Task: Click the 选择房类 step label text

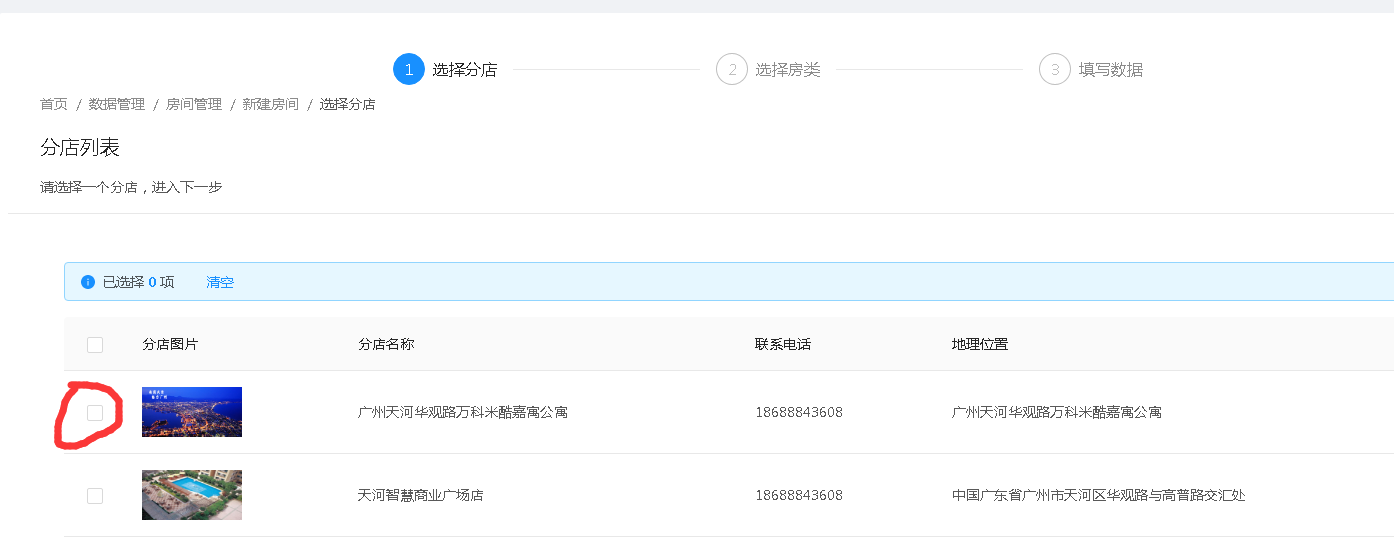Action: click(788, 70)
